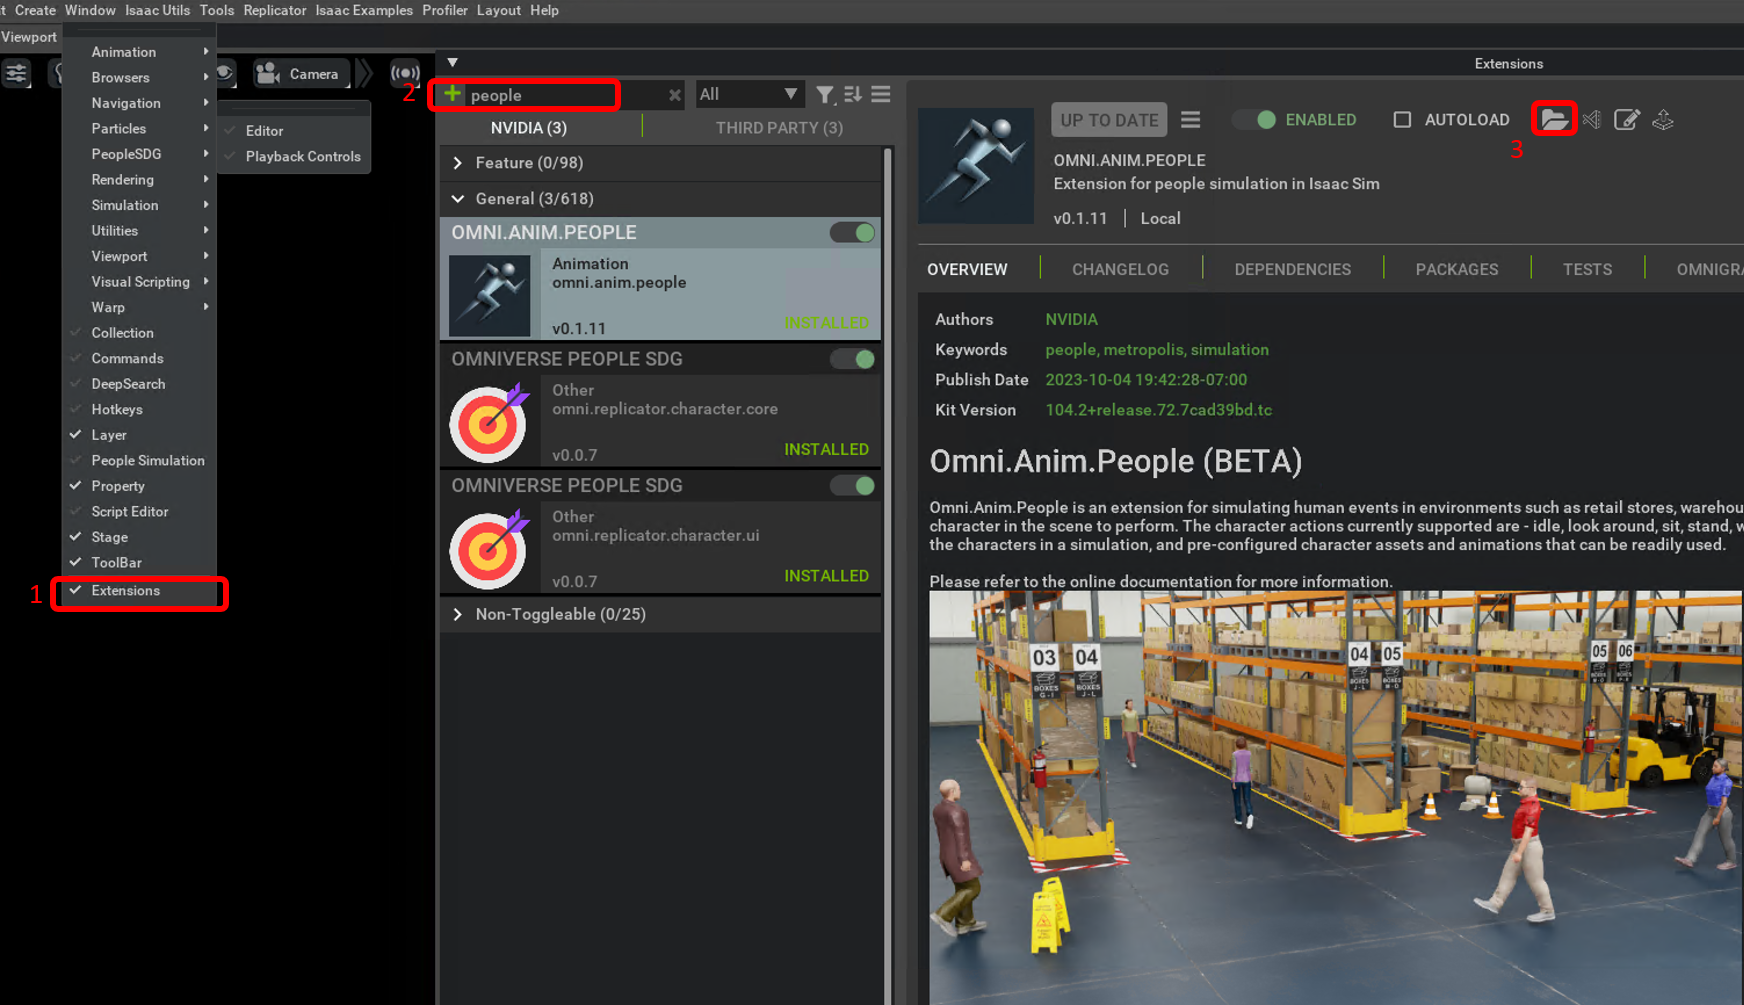Open the TESTS tab
The width and height of the screenshot is (1744, 1005).
(1587, 270)
